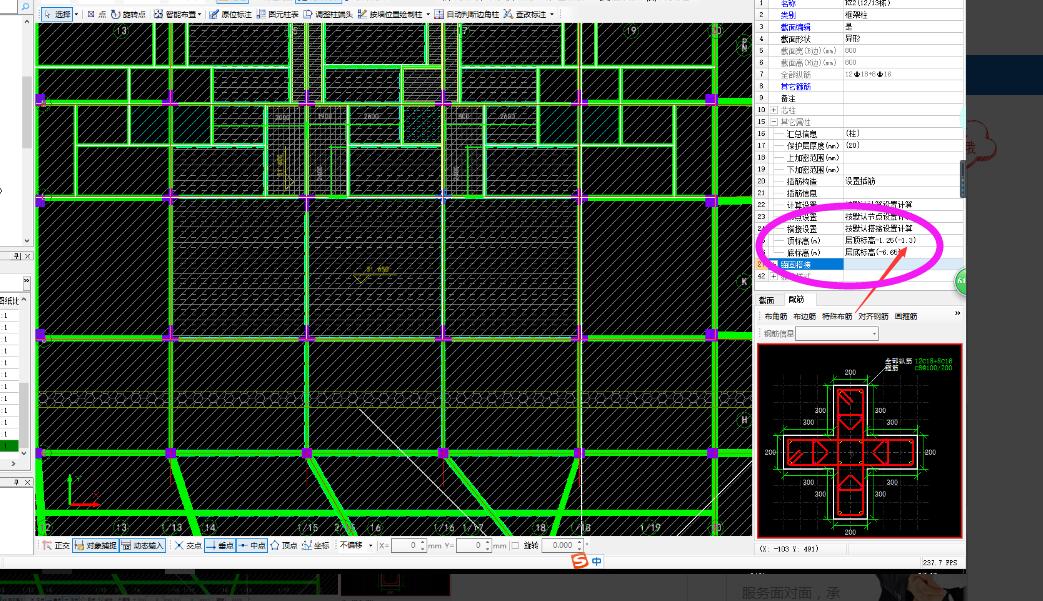The height and width of the screenshot is (601, 1043).
Task: Click the 布角筋 corner rebar button
Action: coord(776,316)
